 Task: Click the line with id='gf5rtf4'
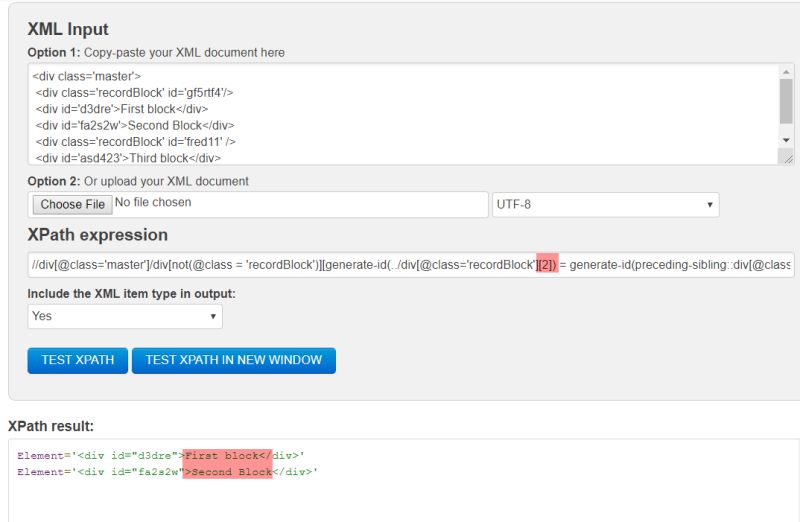pyautogui.click(x=134, y=93)
